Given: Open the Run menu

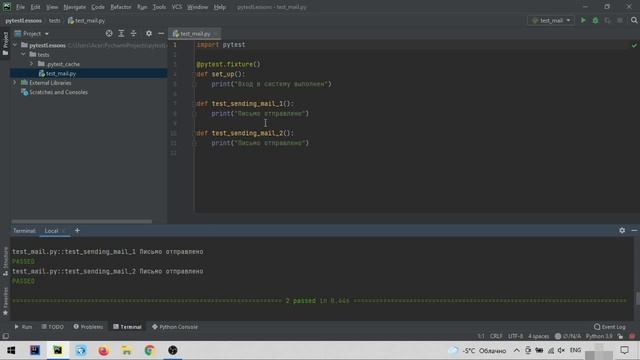Looking at the screenshot, I should tap(142, 7).
